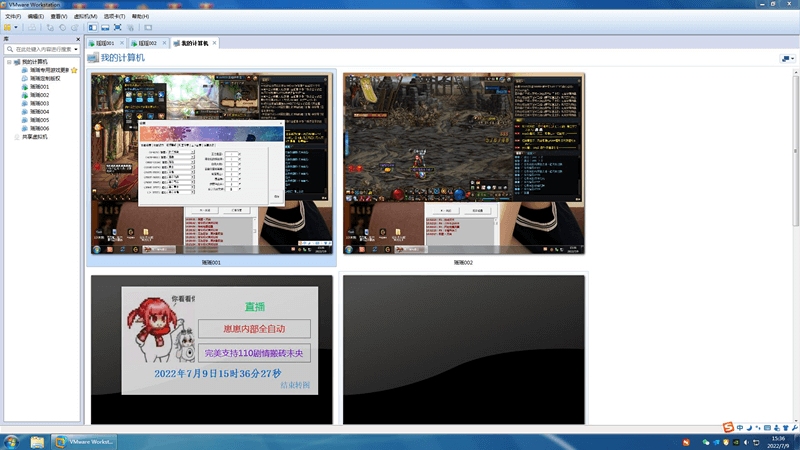This screenshot has width=800, height=450.
Task: Open the 查看(V) menu
Action: tap(59, 16)
